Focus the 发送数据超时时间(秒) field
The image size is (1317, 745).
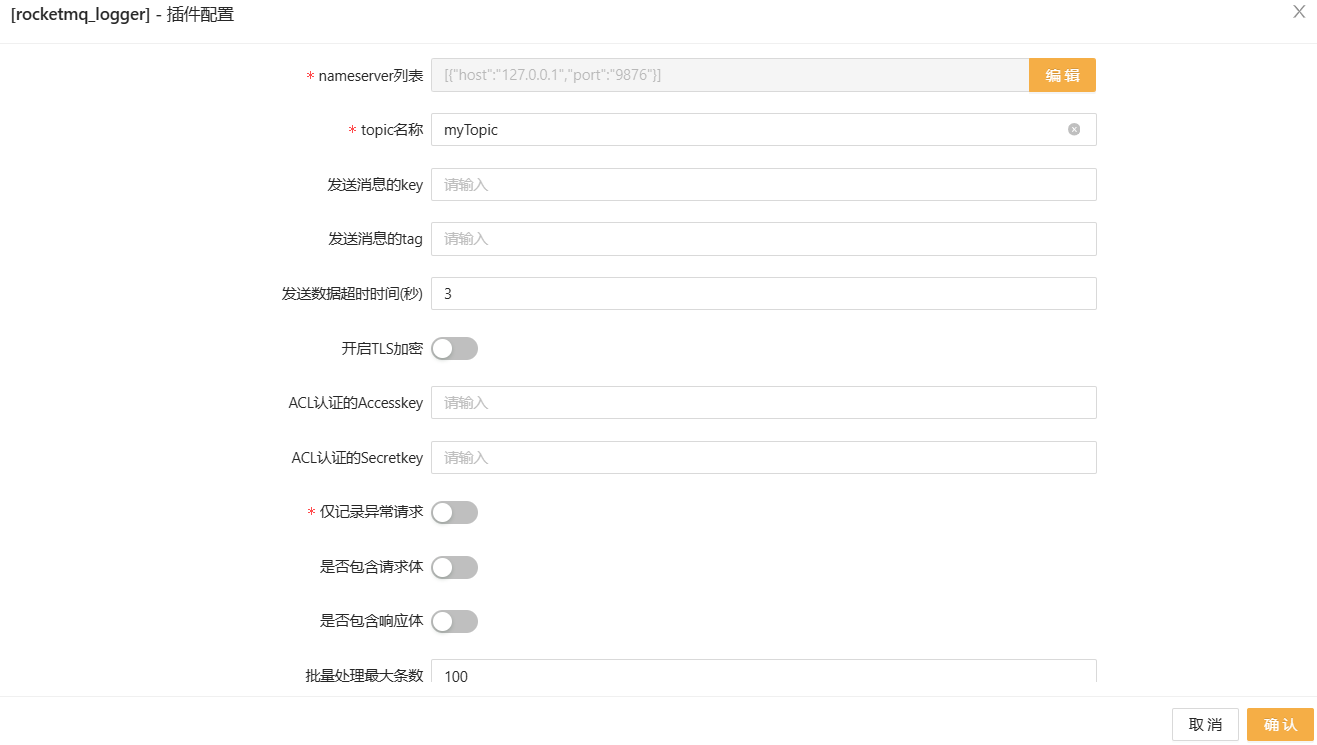[764, 294]
